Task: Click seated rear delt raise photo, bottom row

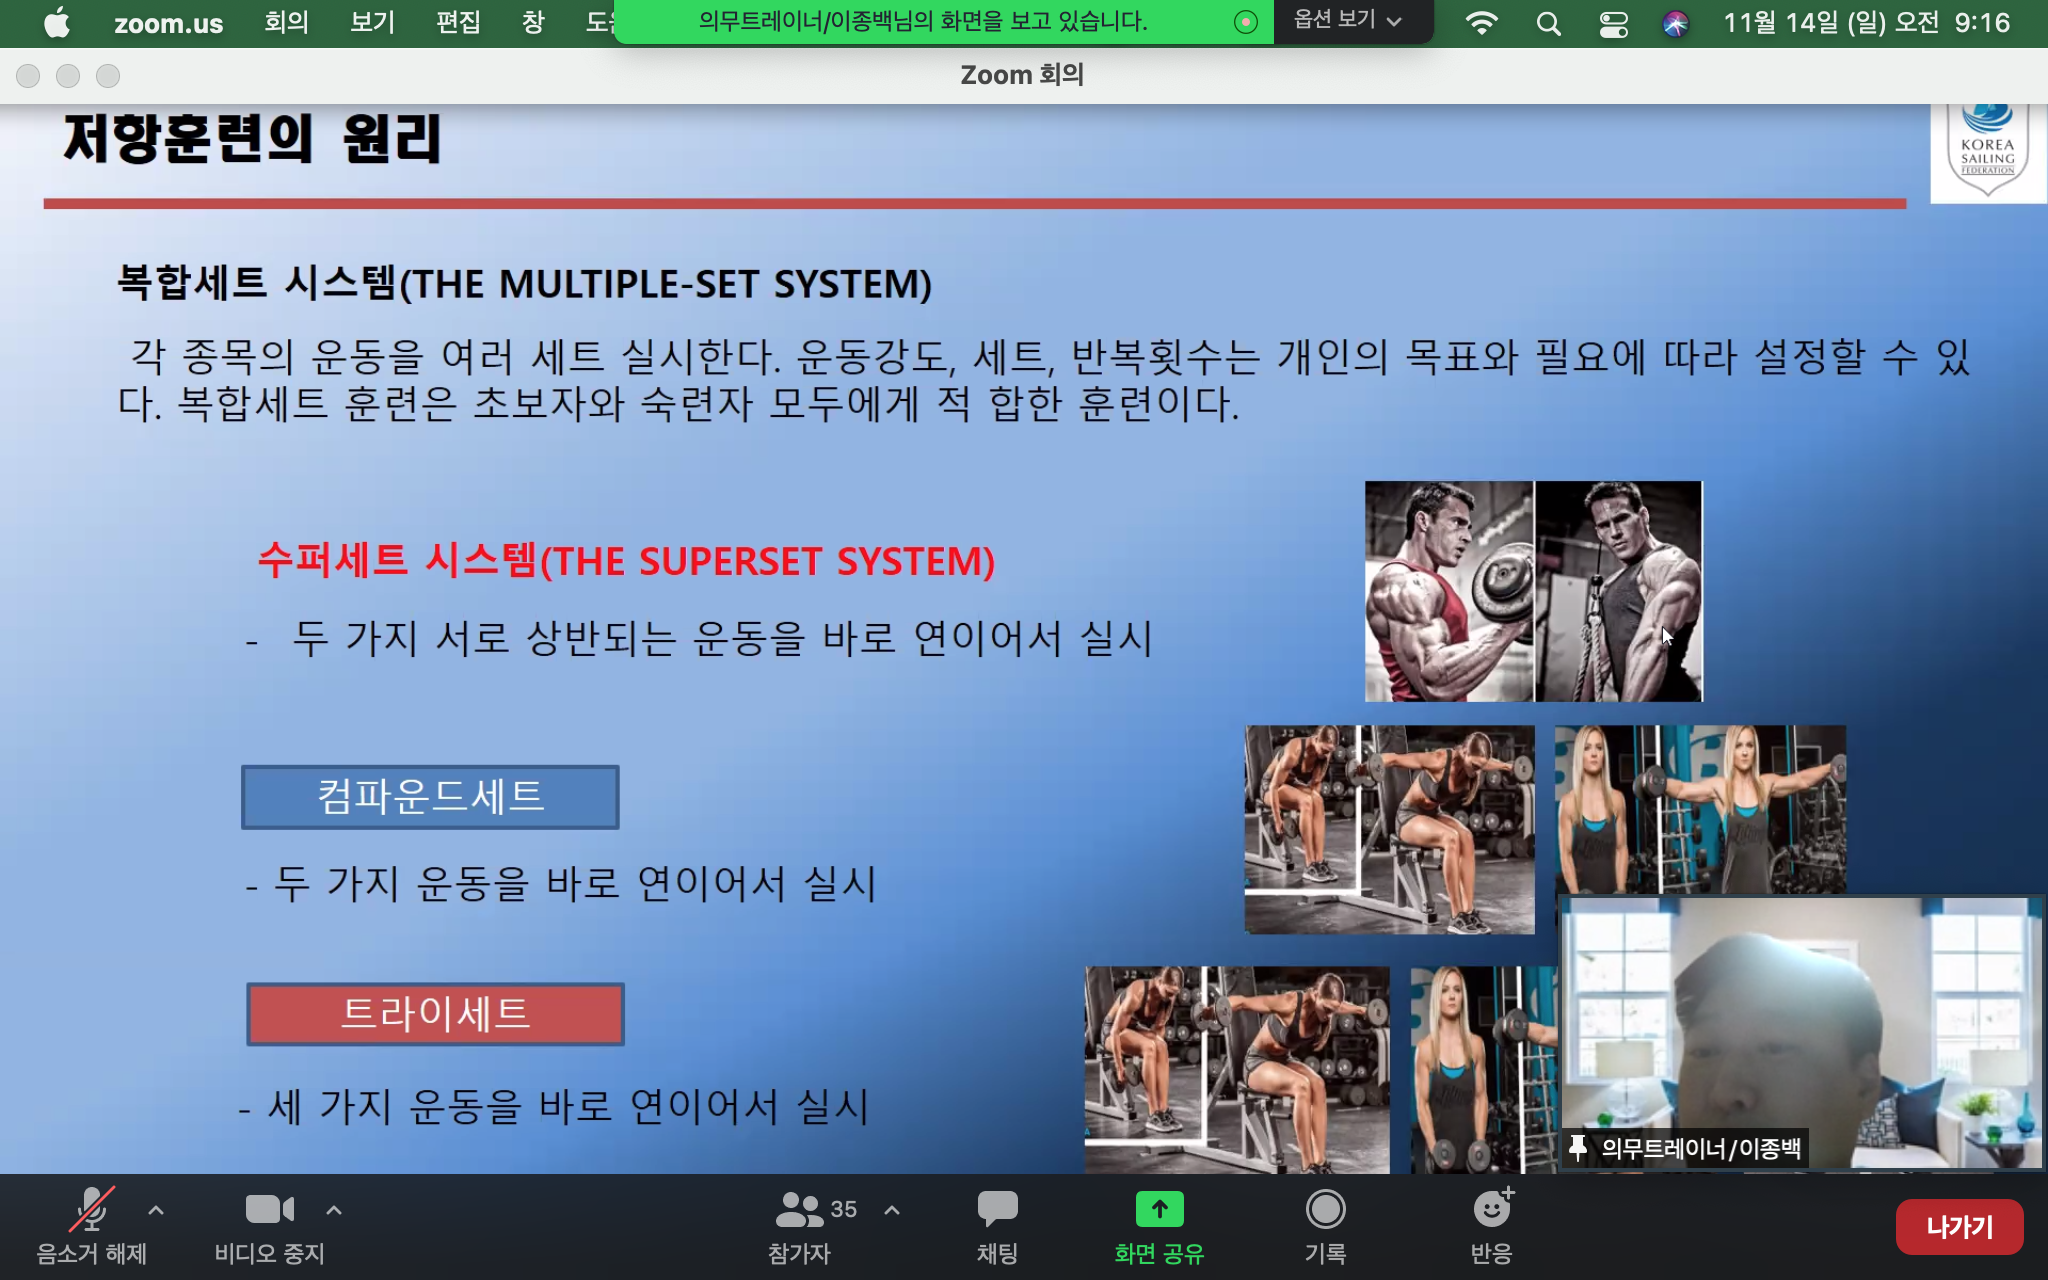Action: (1237, 1070)
